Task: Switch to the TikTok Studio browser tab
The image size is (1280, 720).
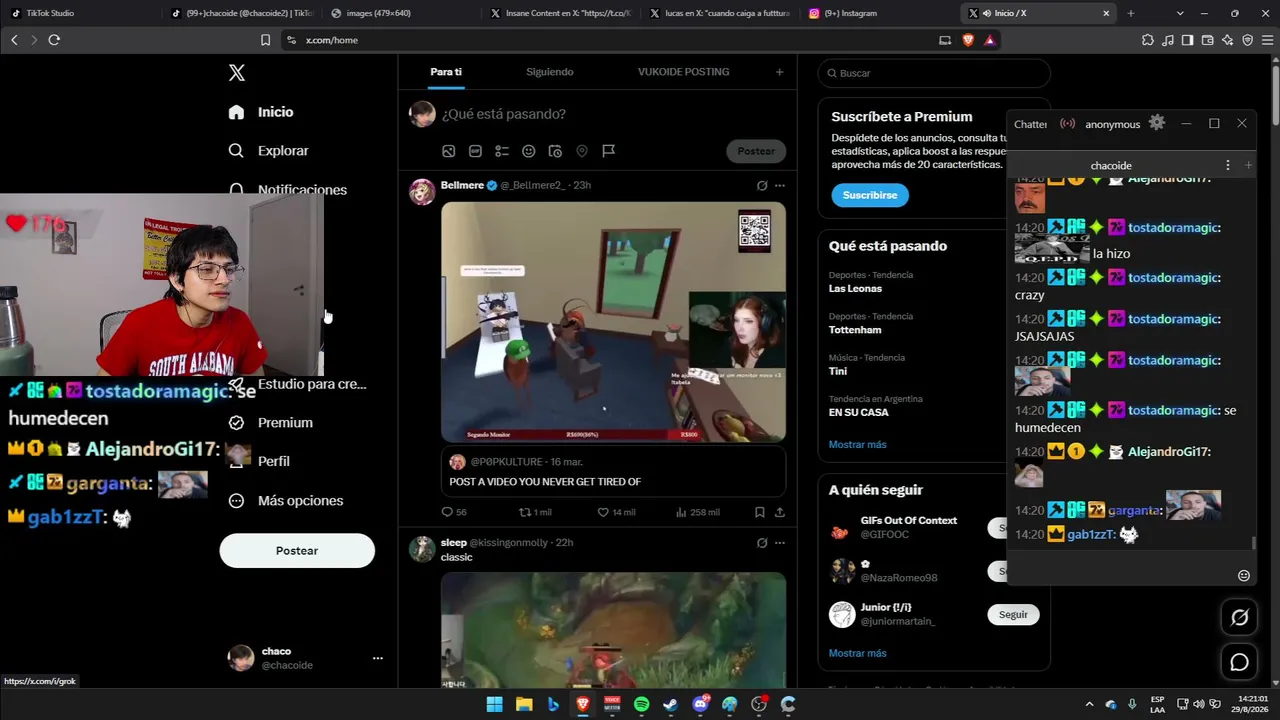Action: [78, 13]
